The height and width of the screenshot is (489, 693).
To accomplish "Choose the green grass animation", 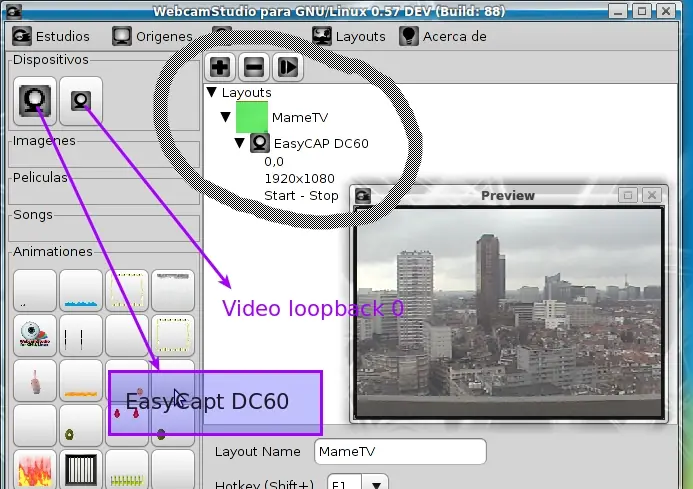I will [x=127, y=470].
